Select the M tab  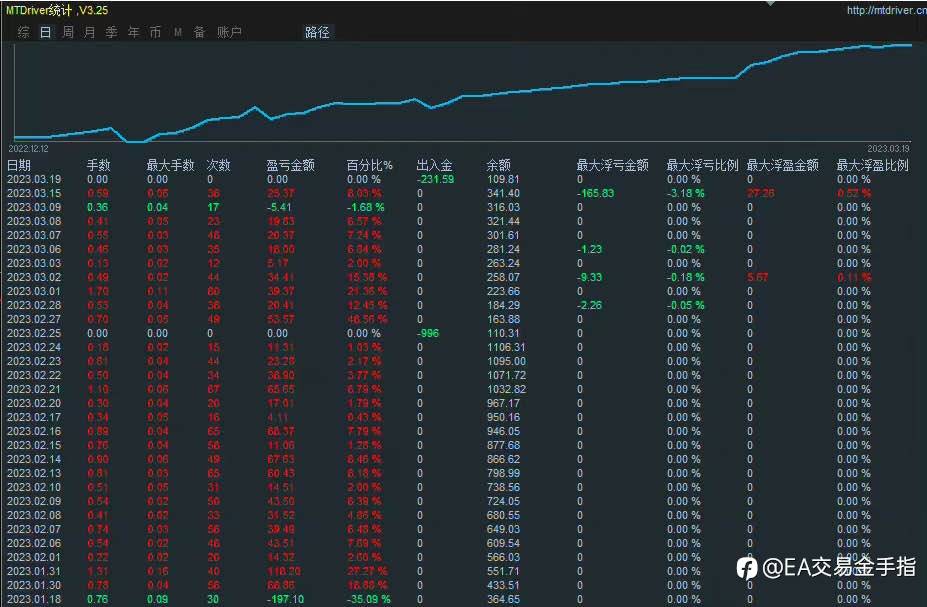coord(178,32)
